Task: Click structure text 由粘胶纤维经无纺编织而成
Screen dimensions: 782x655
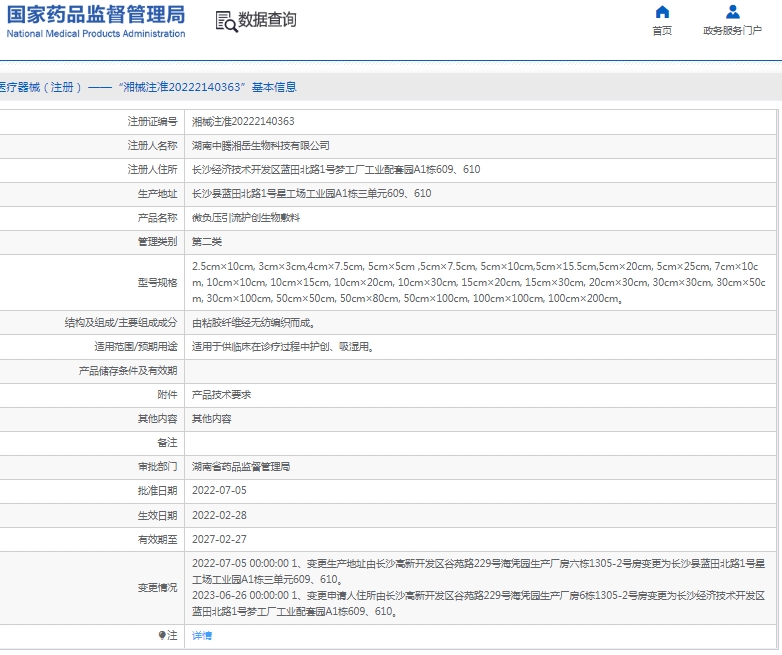Action: (253, 322)
